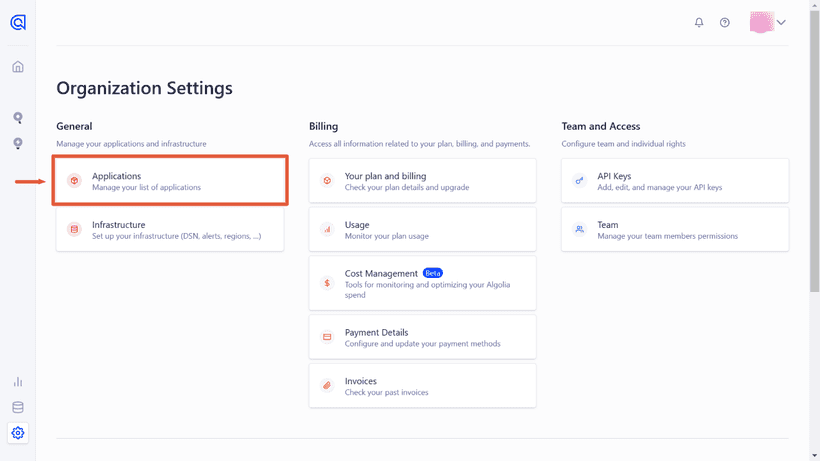Click the Applications cube icon

[x=74, y=180]
